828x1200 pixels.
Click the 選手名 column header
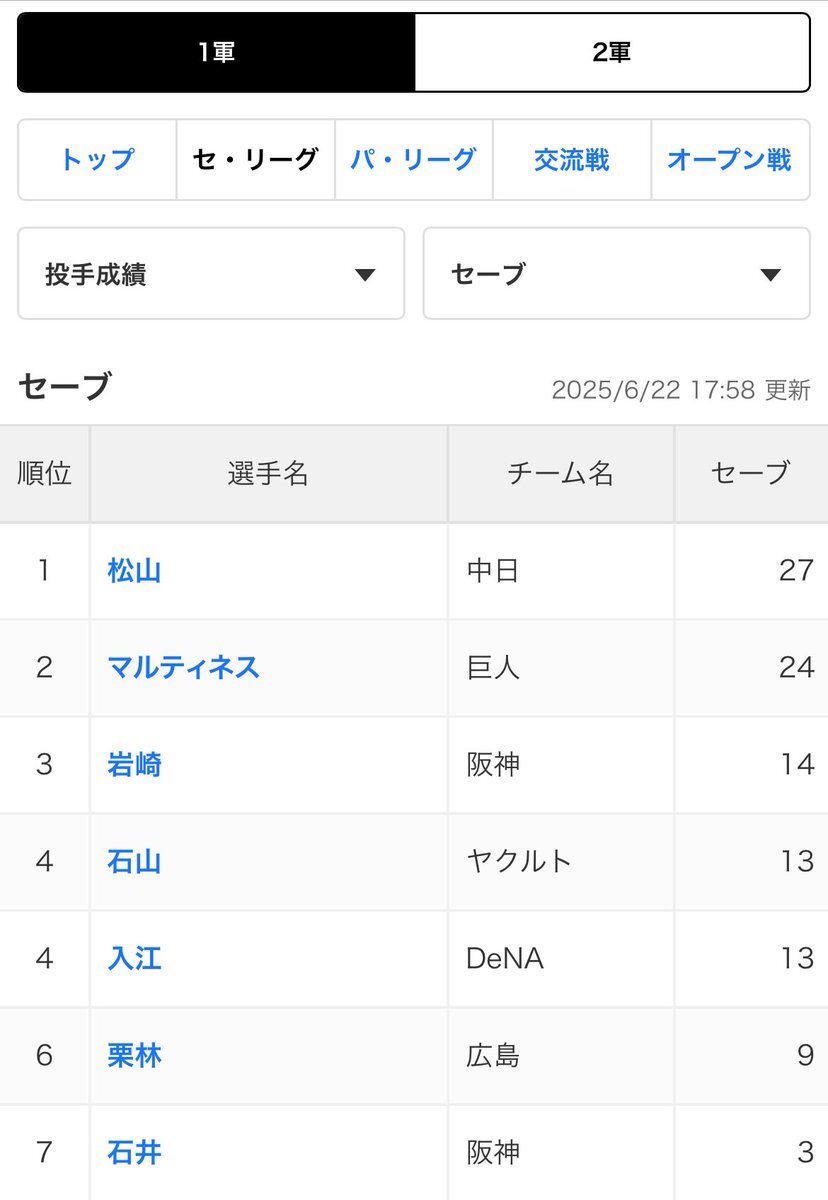[x=269, y=474]
